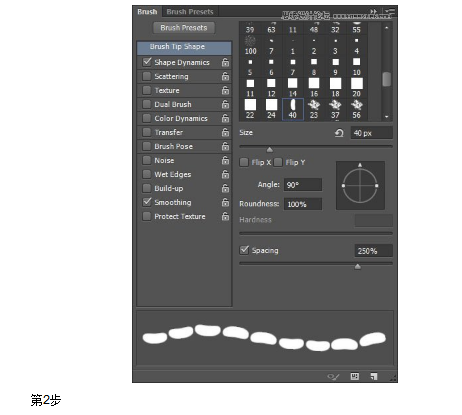Screen dimensions: 462x415
Task: Toggle lock icon for Texture
Action: pyautogui.click(x=225, y=90)
